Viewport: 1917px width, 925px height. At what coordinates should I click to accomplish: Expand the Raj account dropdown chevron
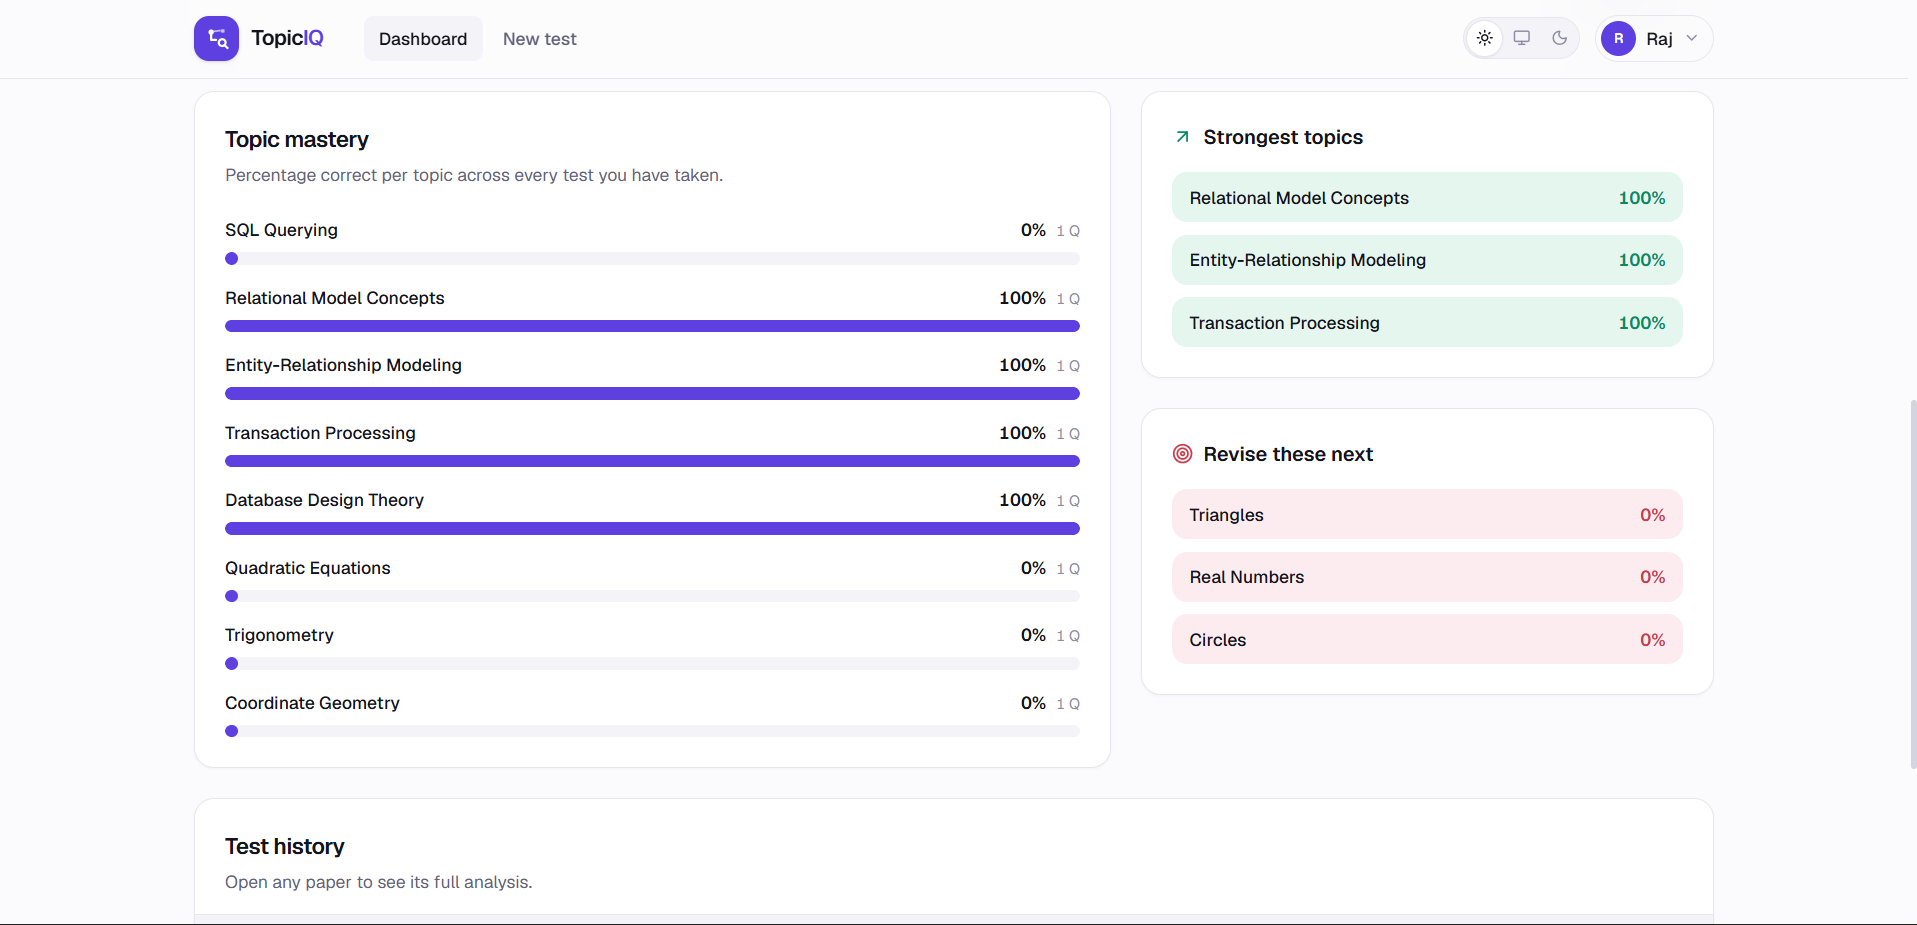[x=1692, y=39]
